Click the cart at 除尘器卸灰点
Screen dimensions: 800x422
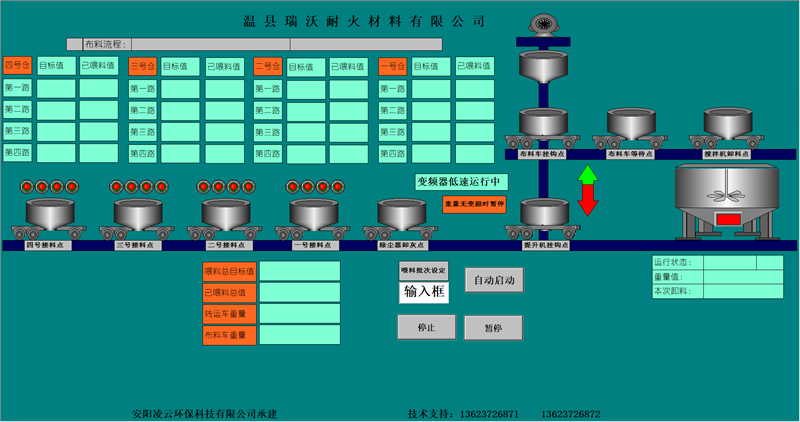[x=401, y=217]
